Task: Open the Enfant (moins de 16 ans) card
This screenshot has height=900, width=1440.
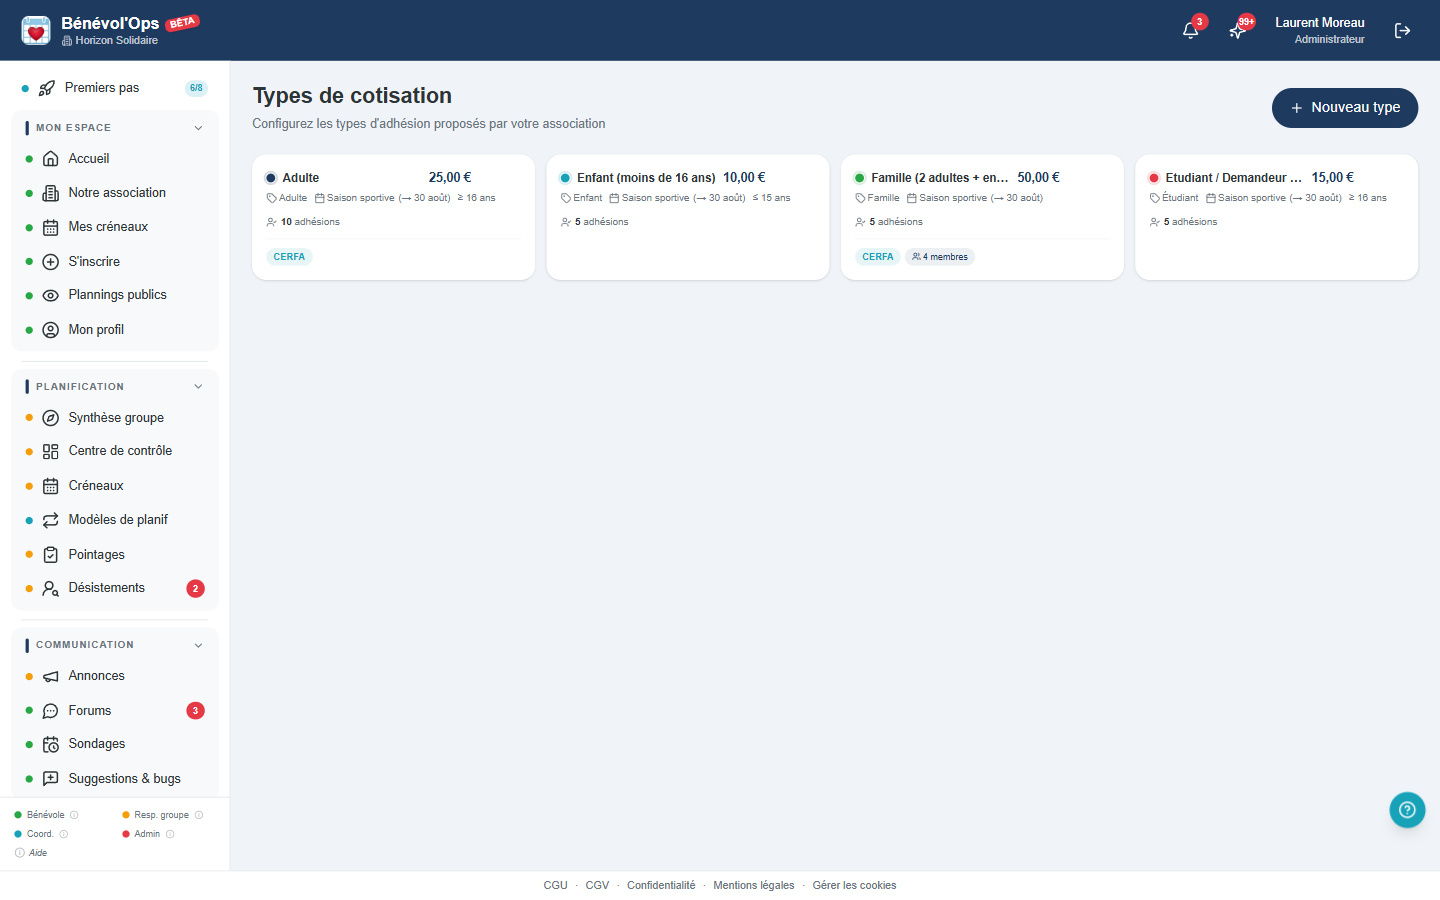Action: point(688,217)
